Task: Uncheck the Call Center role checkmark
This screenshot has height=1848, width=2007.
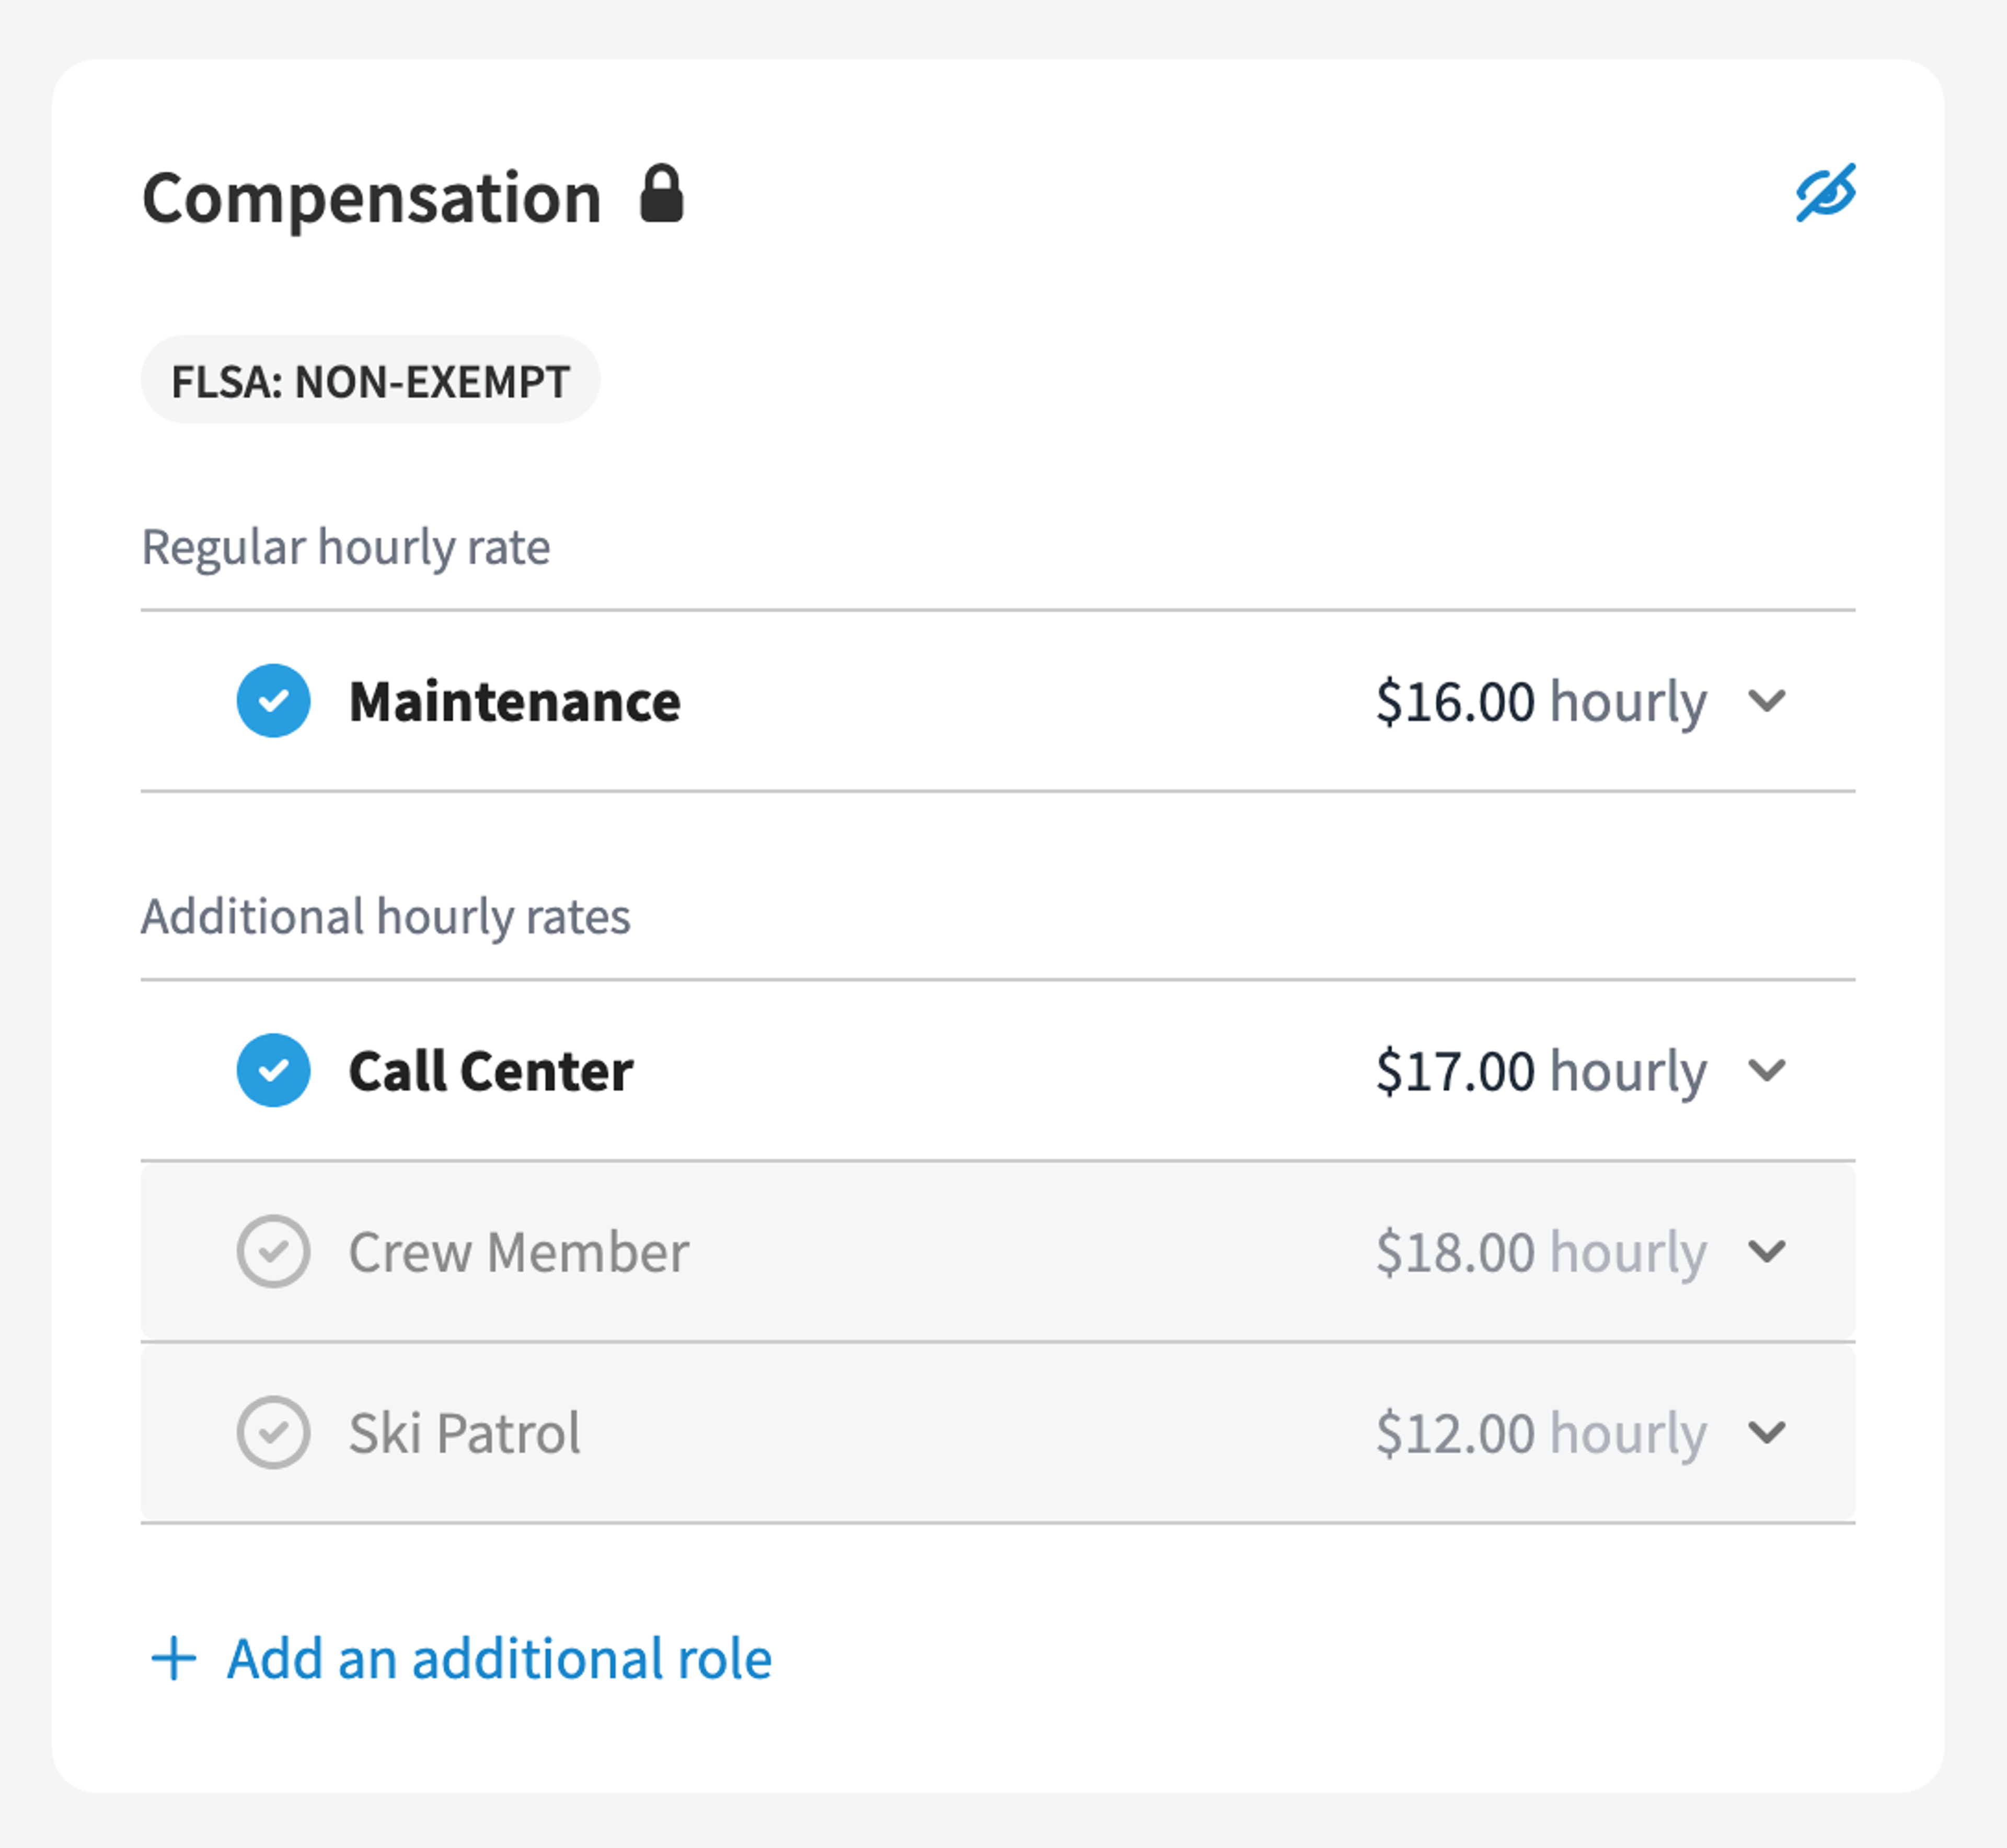Action: point(273,1070)
